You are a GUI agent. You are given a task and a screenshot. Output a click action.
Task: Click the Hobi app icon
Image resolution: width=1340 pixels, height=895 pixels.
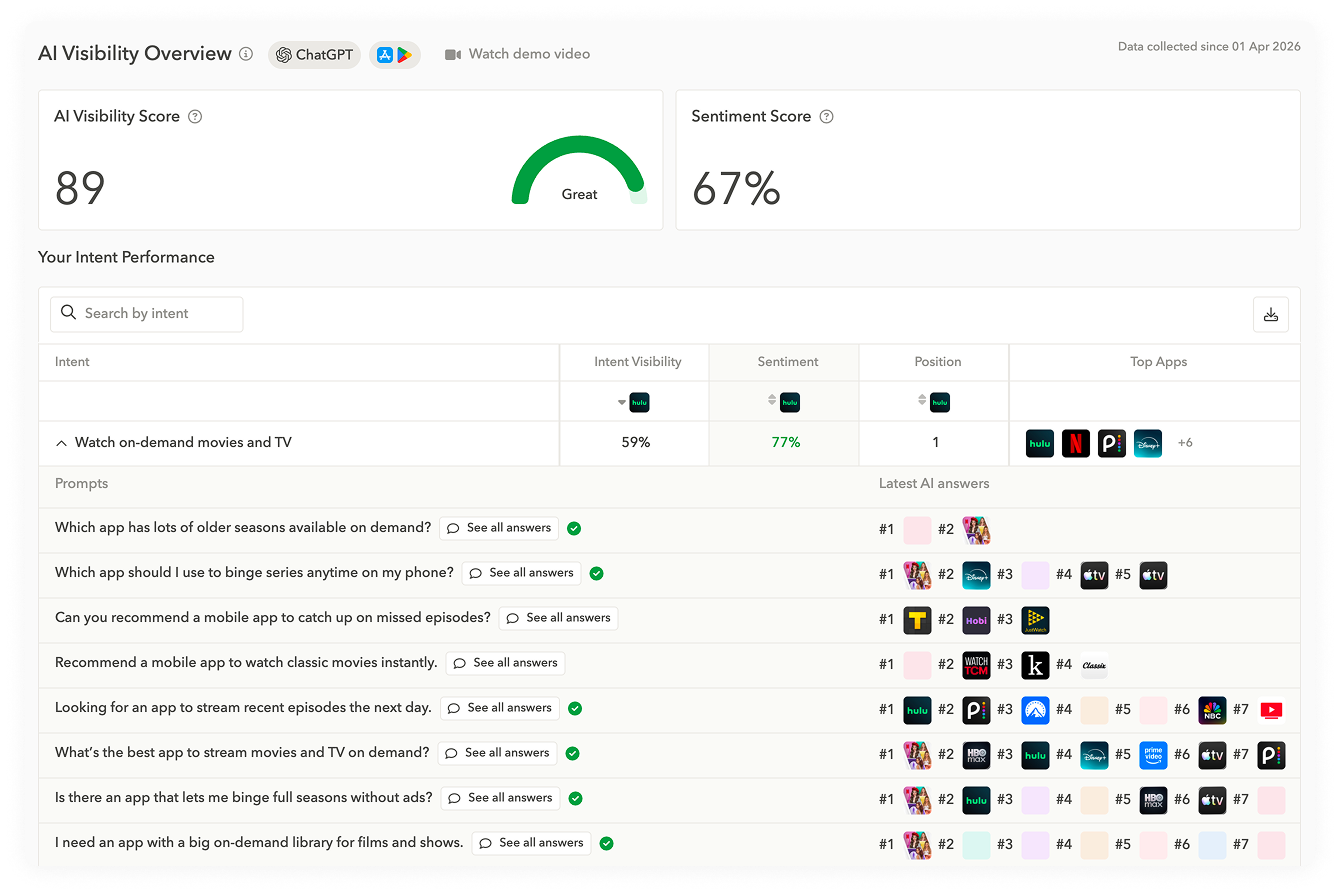tap(976, 620)
